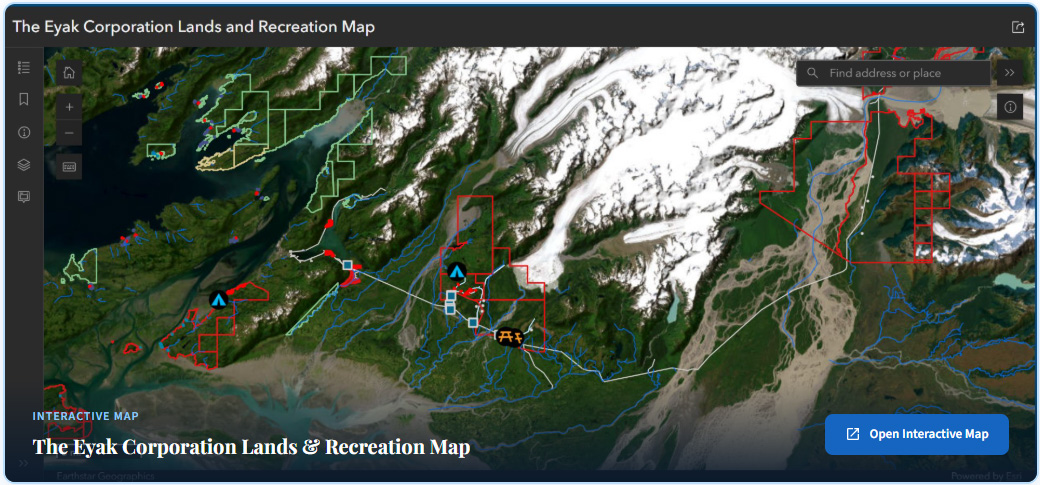Open the map tour slides icon
This screenshot has height=485, width=1040.
(24, 197)
